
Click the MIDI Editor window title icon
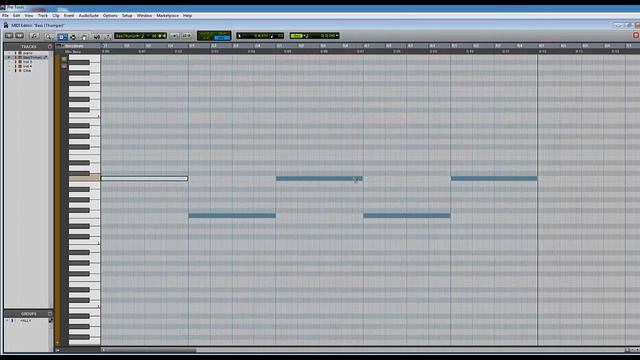tap(6, 25)
